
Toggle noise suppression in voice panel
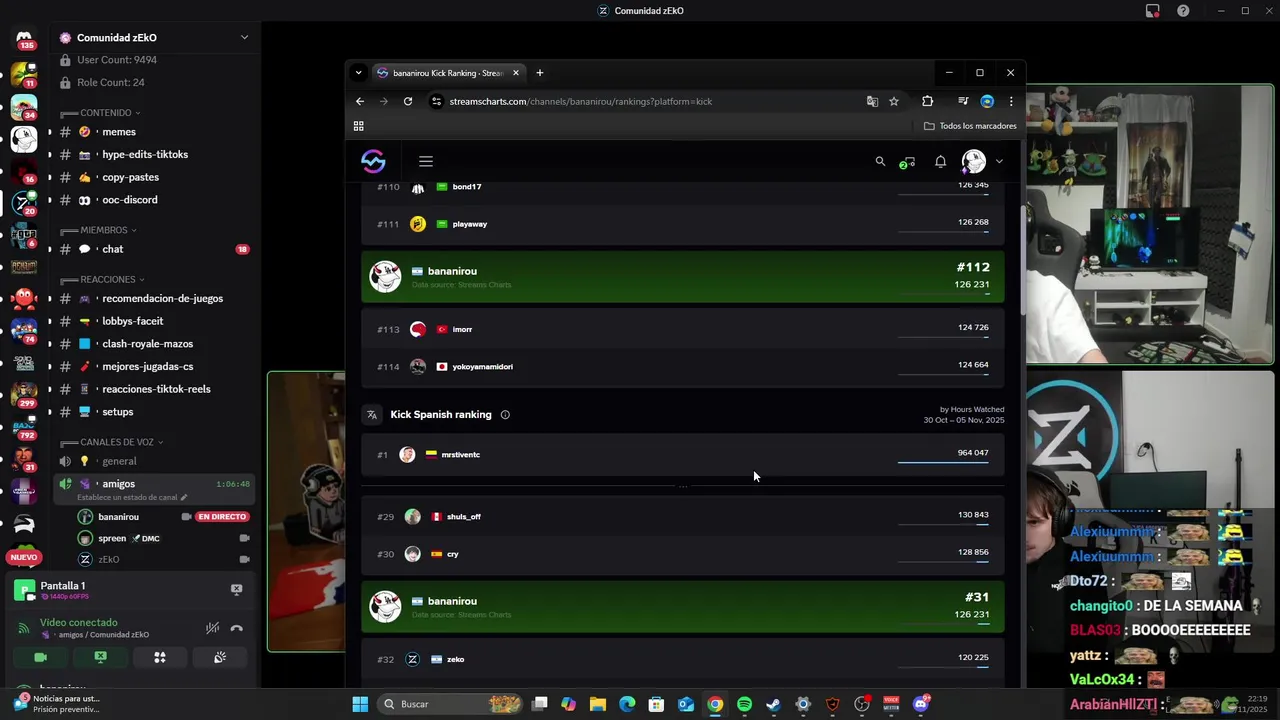pos(212,628)
